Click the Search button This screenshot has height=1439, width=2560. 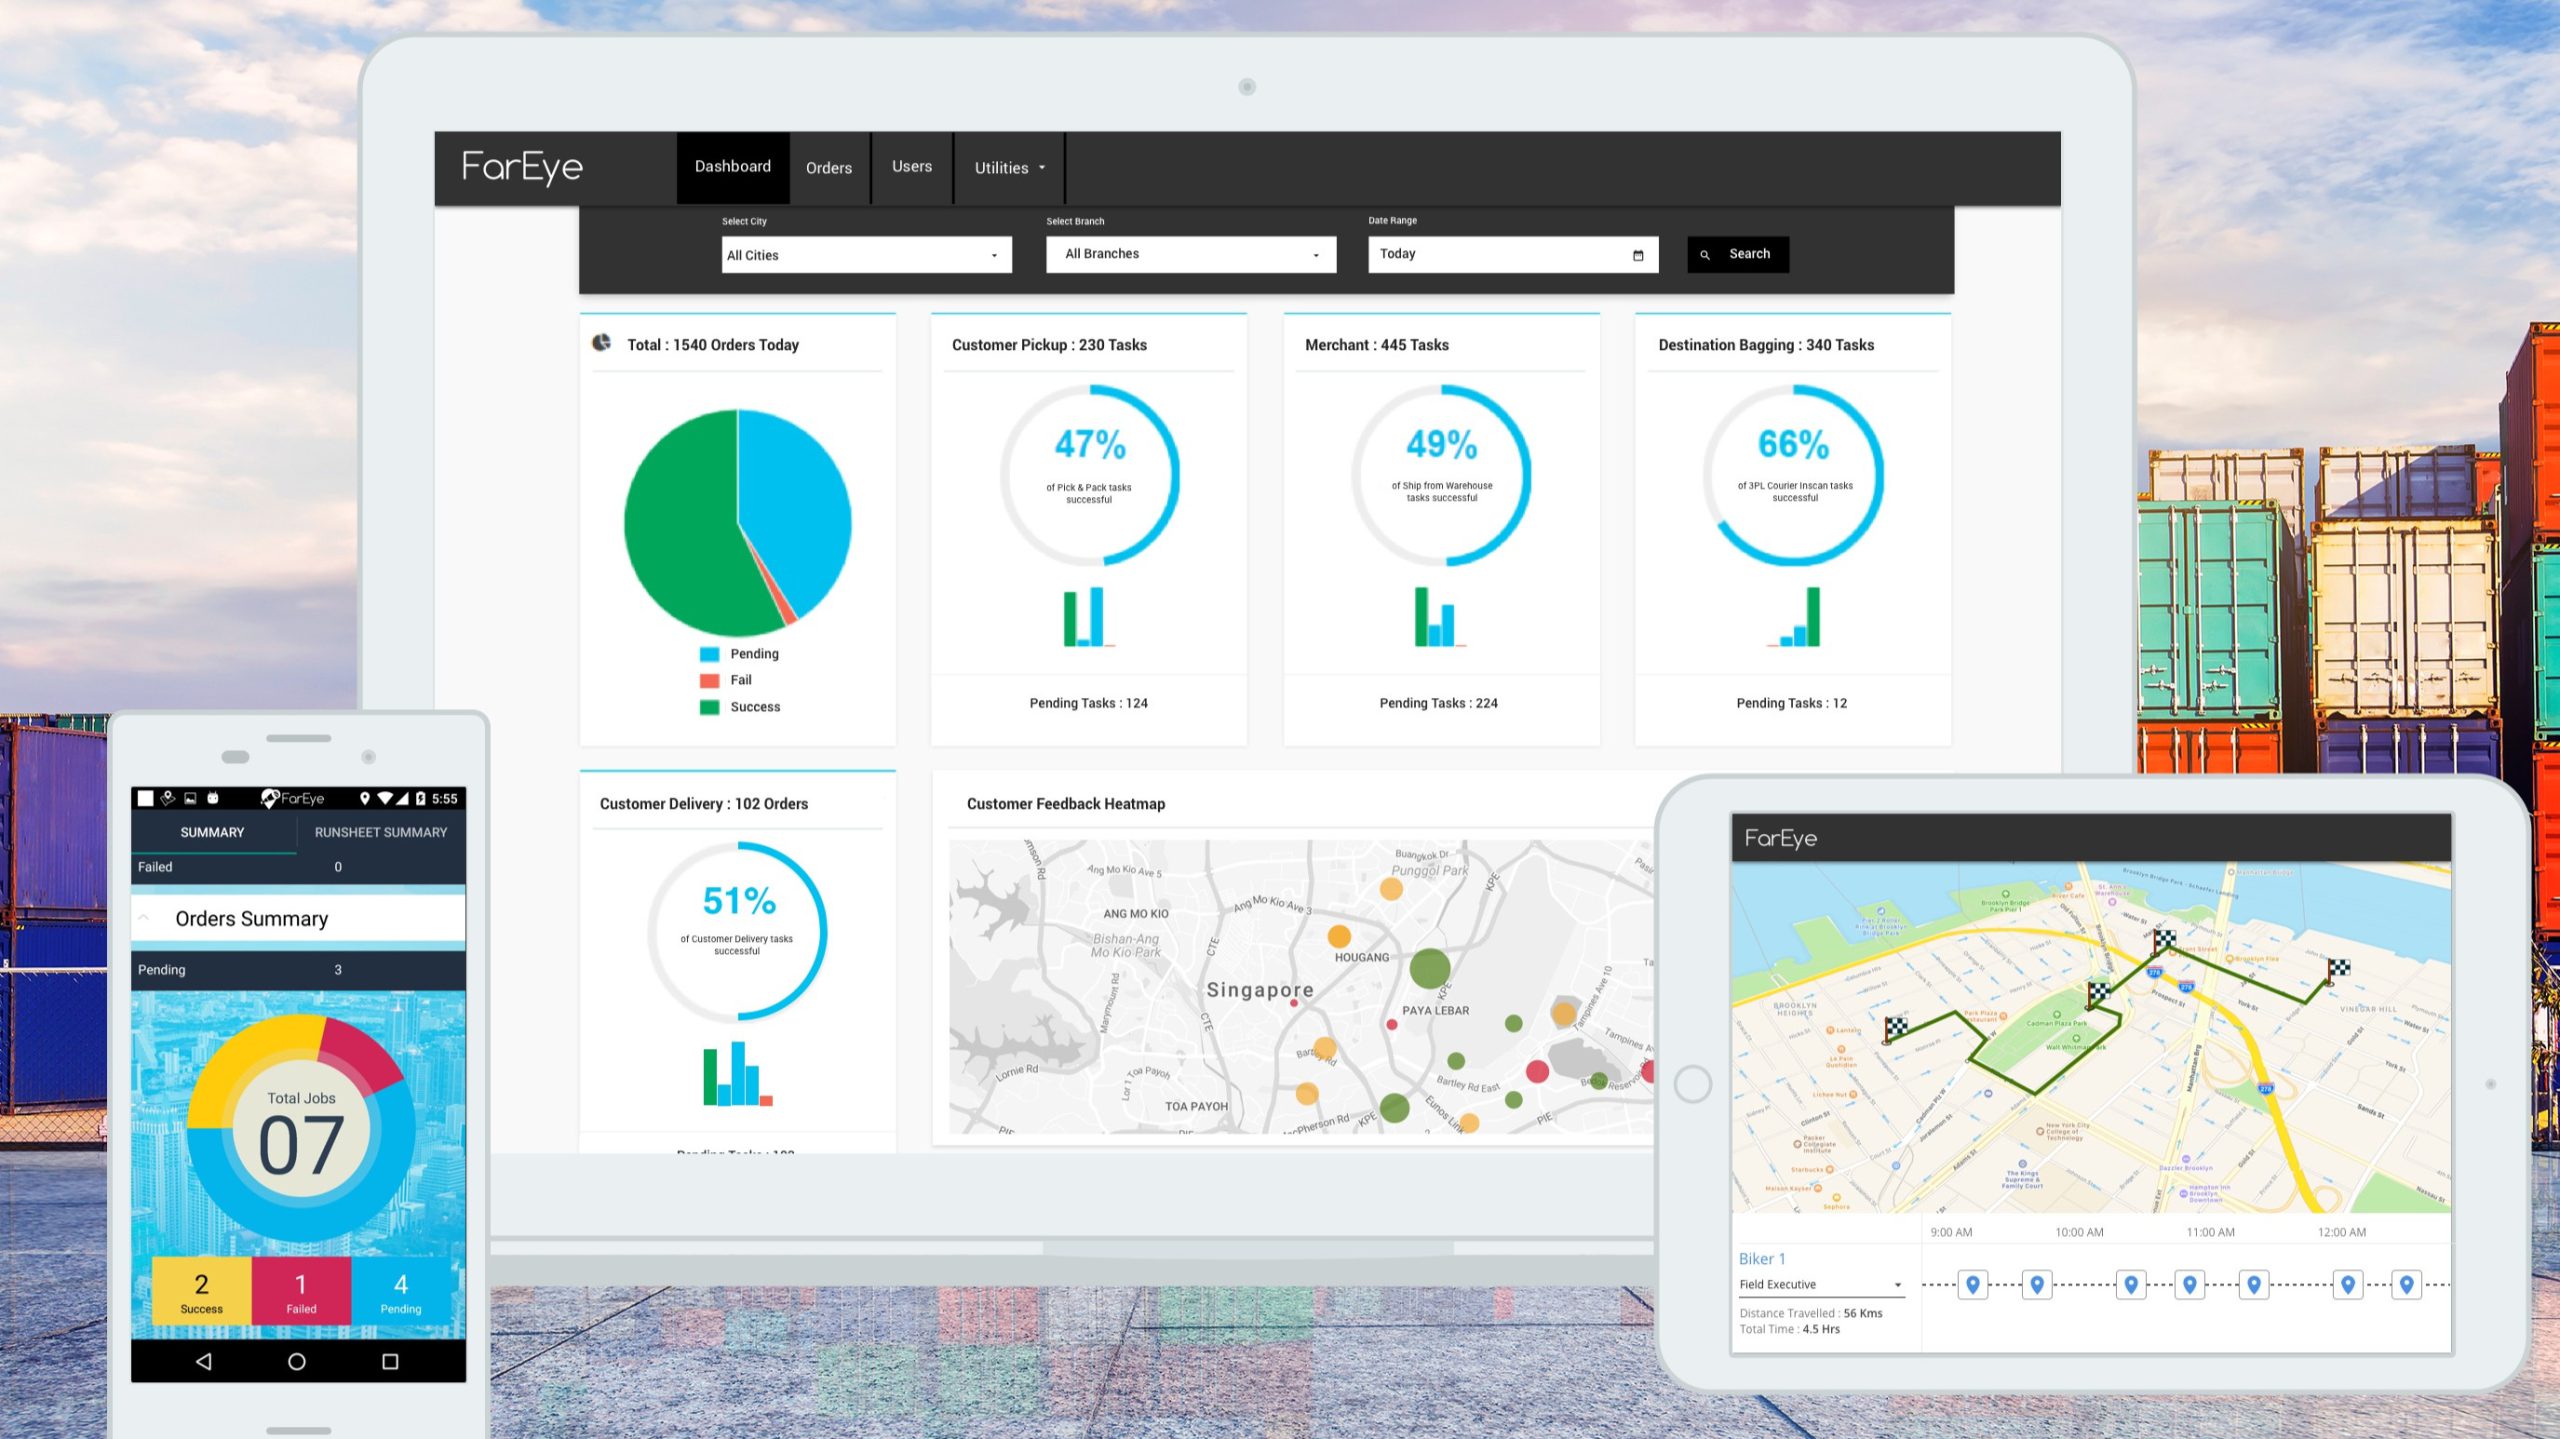point(1738,254)
